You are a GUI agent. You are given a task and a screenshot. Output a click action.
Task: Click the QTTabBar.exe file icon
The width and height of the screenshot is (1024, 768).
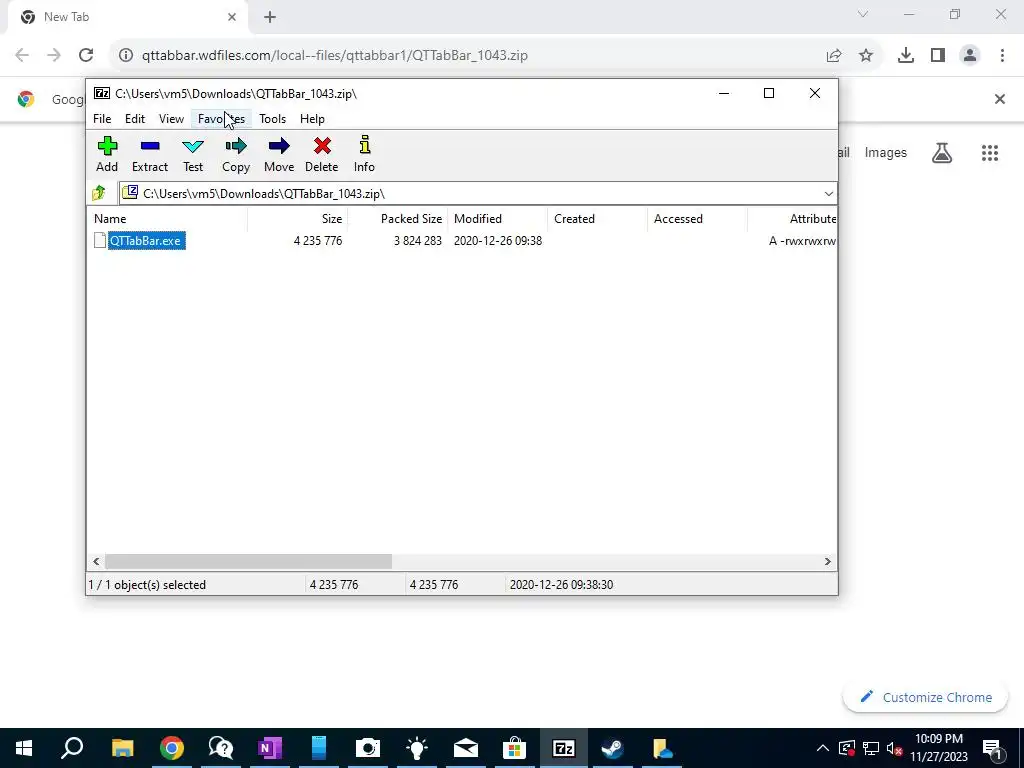[100, 240]
